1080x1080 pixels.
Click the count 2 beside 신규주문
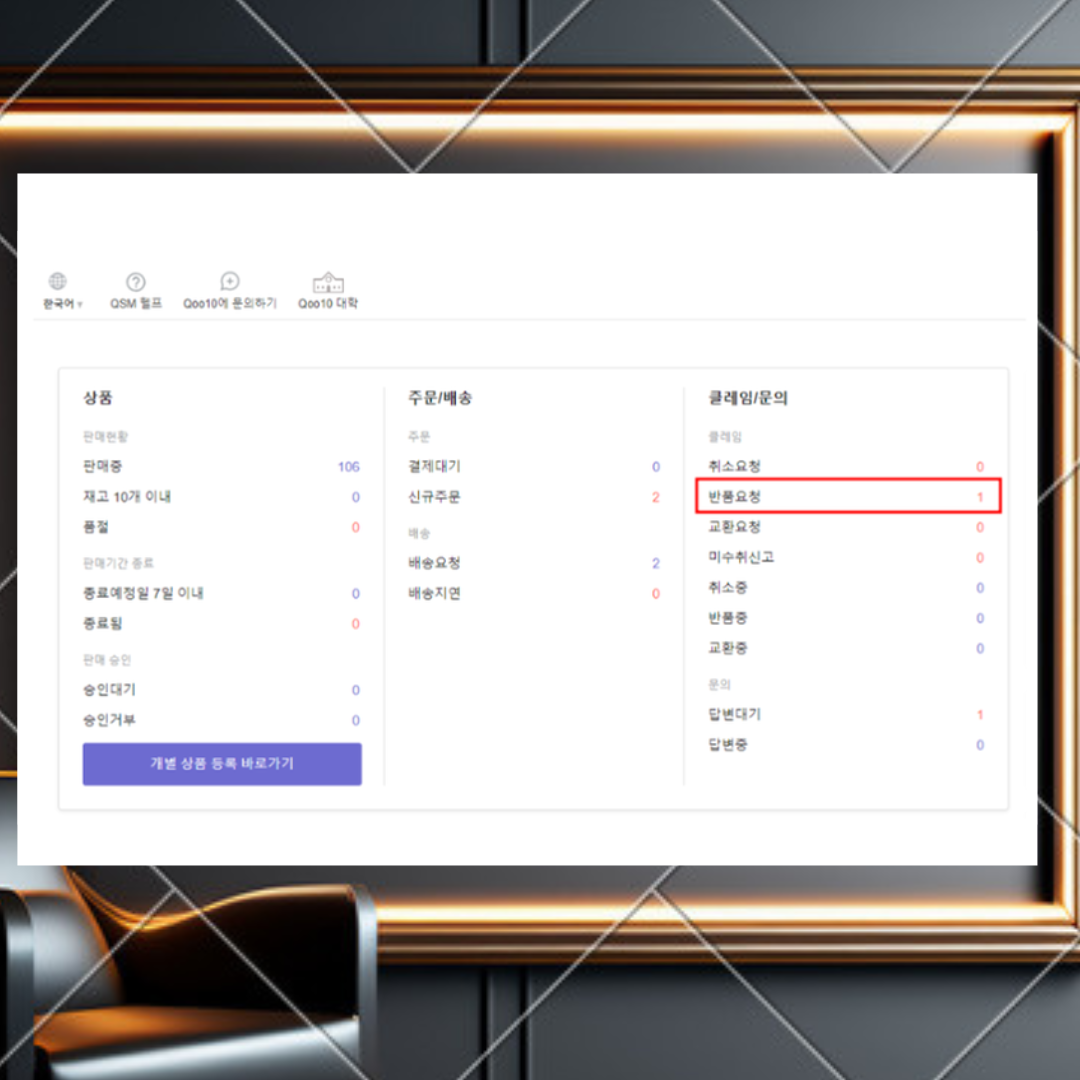[656, 497]
